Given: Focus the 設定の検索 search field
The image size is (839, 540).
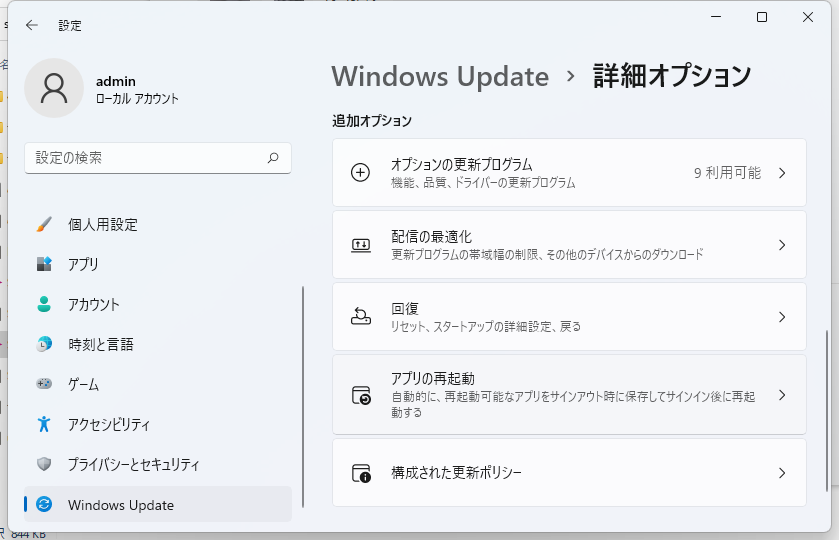Looking at the screenshot, I should coord(158,158).
